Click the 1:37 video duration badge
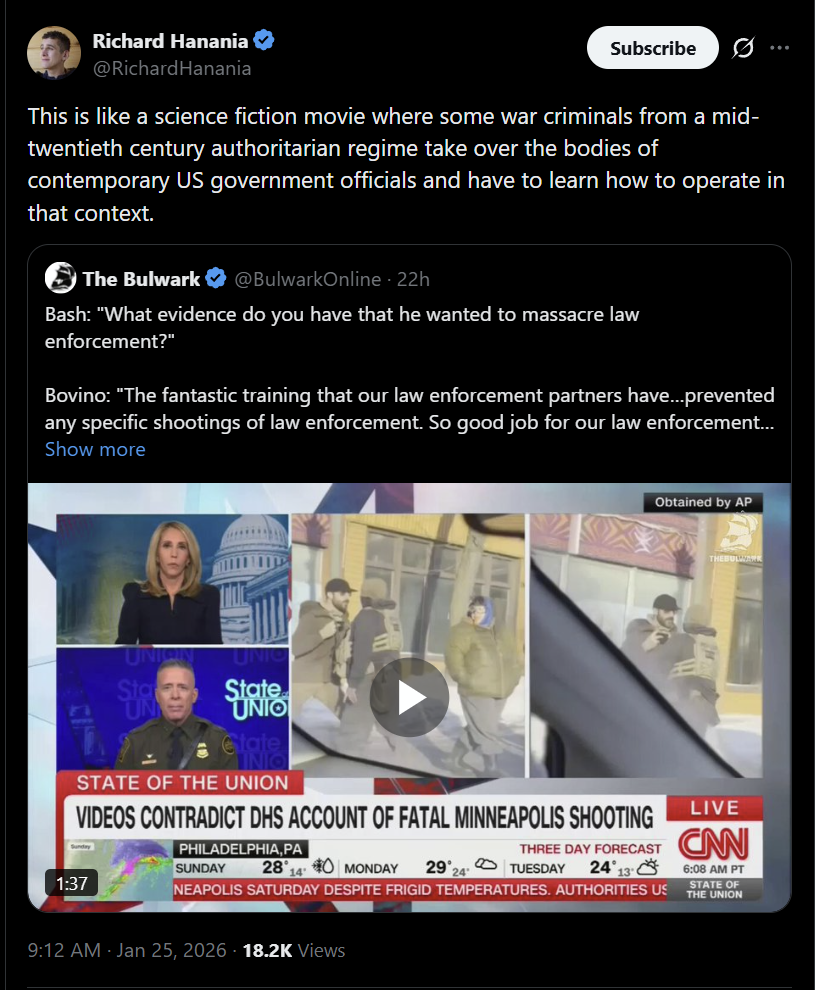Screen dimensions: 815x990 (x=71, y=883)
